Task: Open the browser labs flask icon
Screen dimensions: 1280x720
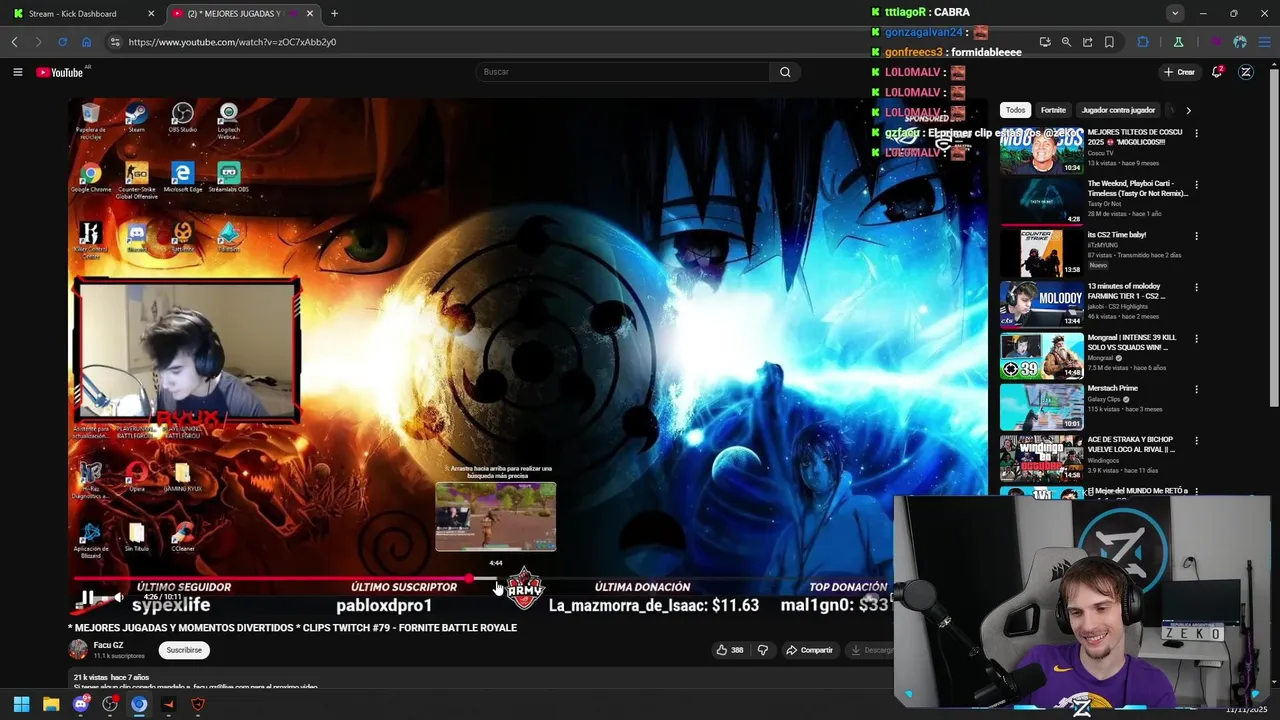Action: (x=1178, y=42)
